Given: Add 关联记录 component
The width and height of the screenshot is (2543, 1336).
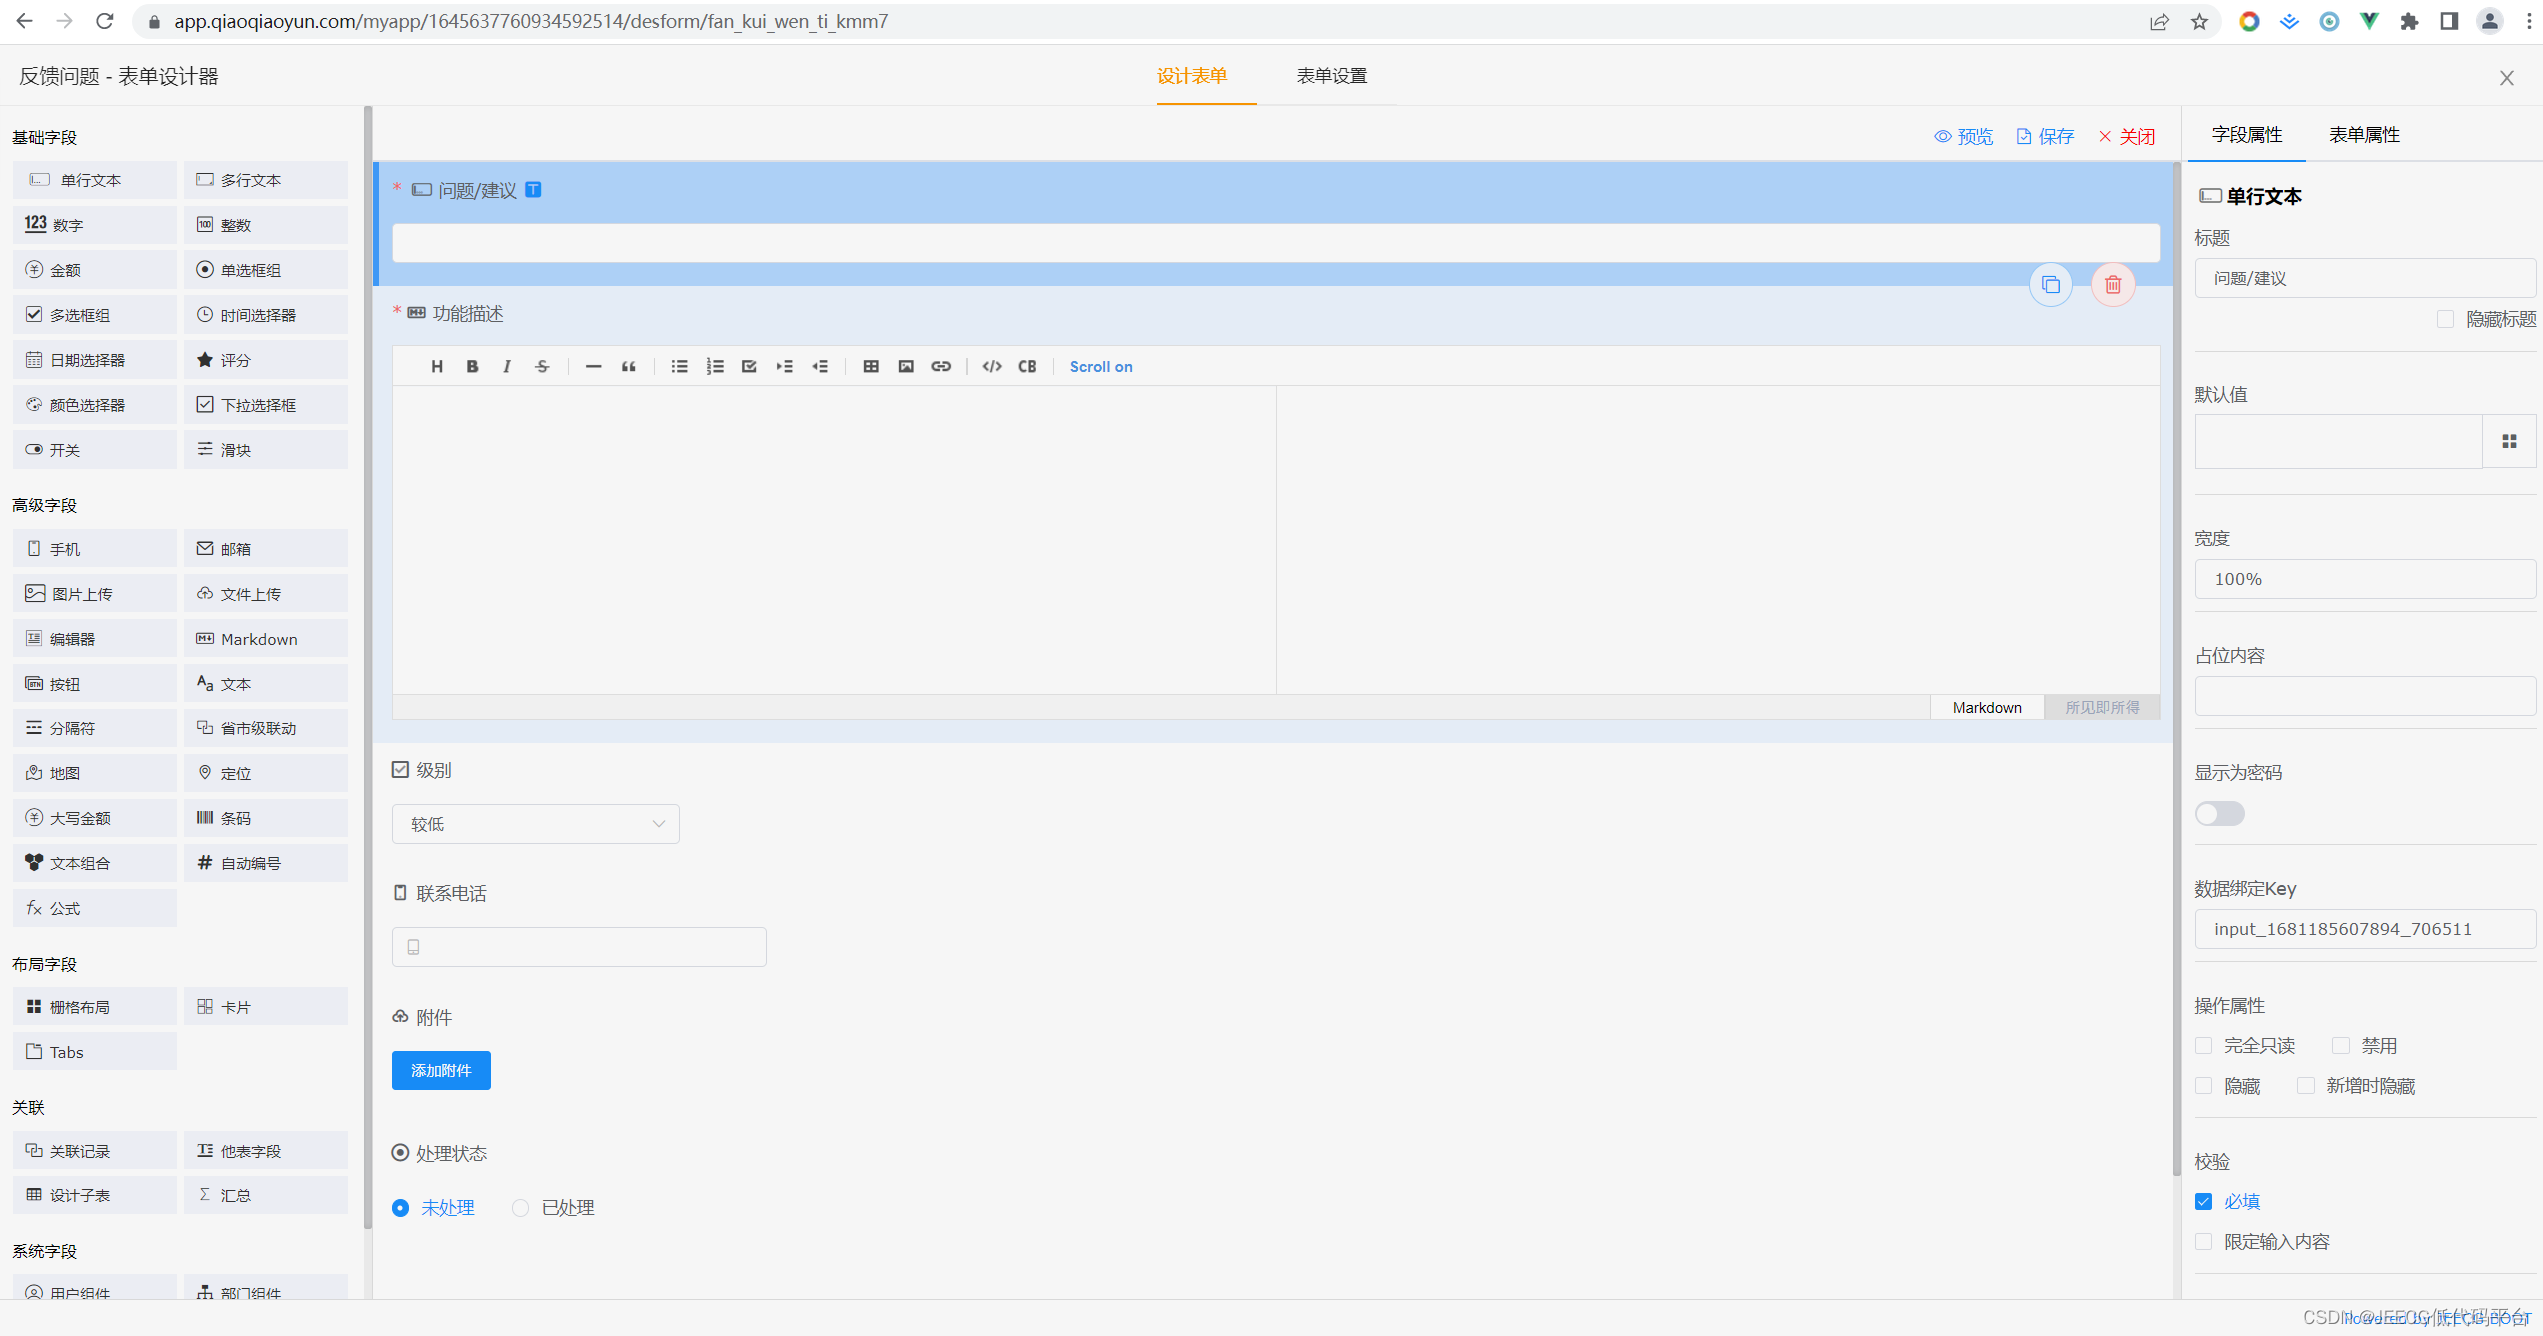Looking at the screenshot, I should (95, 1151).
